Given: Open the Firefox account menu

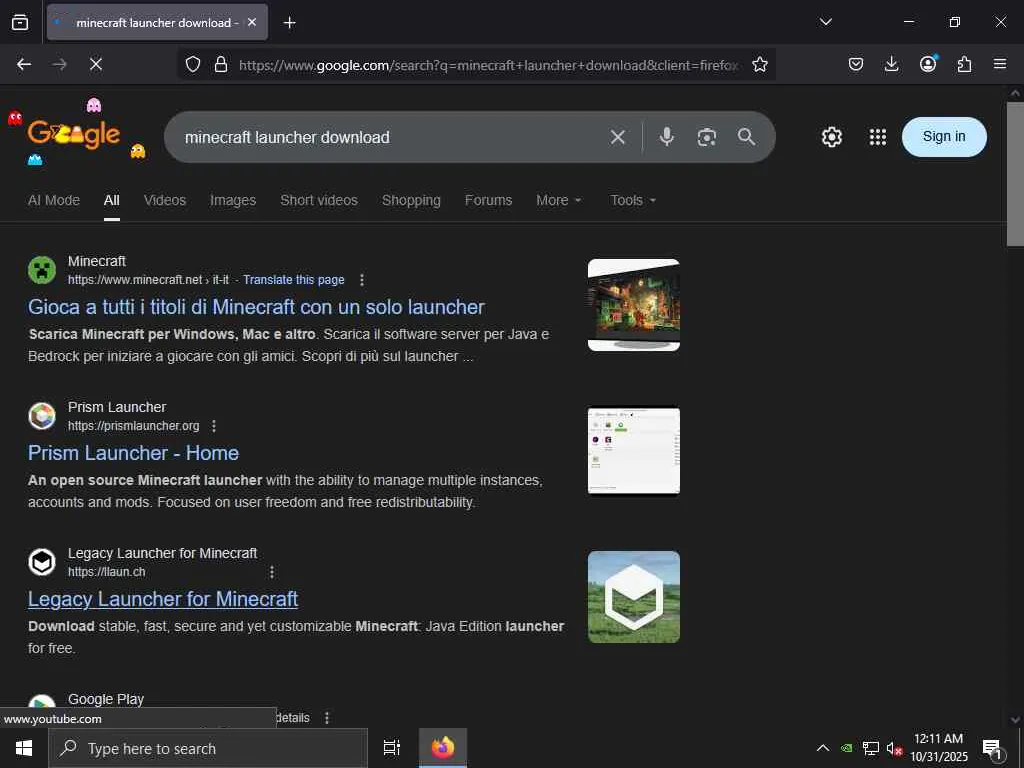Looking at the screenshot, I should pyautogui.click(x=928, y=63).
